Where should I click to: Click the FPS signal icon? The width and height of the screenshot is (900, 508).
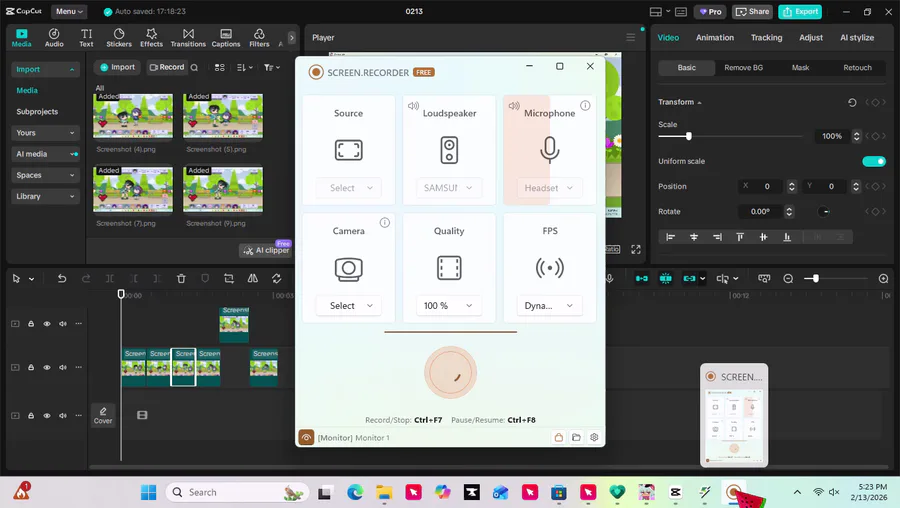549,268
